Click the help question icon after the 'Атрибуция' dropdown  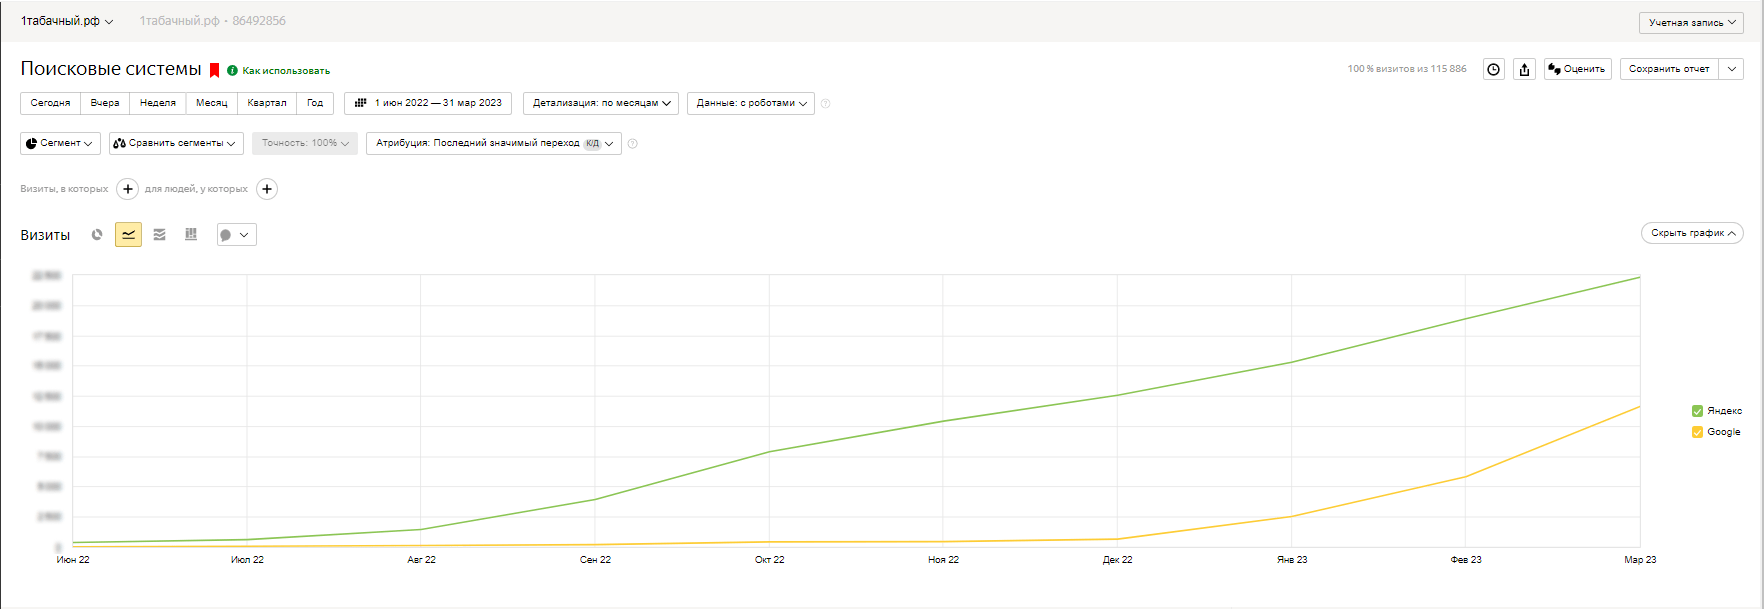click(632, 143)
